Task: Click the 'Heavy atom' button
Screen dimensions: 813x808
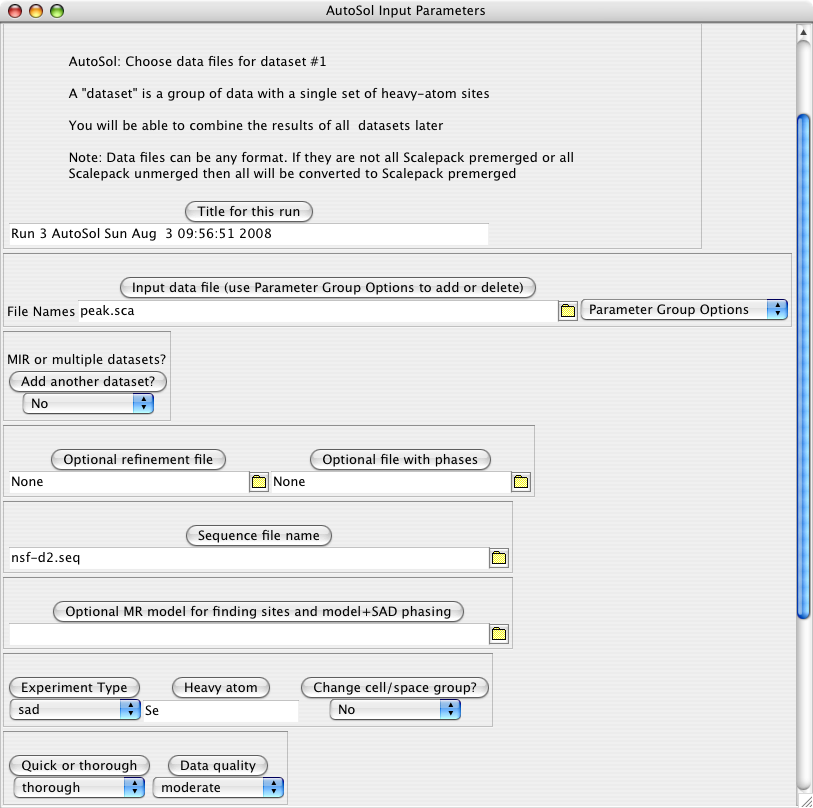Action: pyautogui.click(x=220, y=688)
